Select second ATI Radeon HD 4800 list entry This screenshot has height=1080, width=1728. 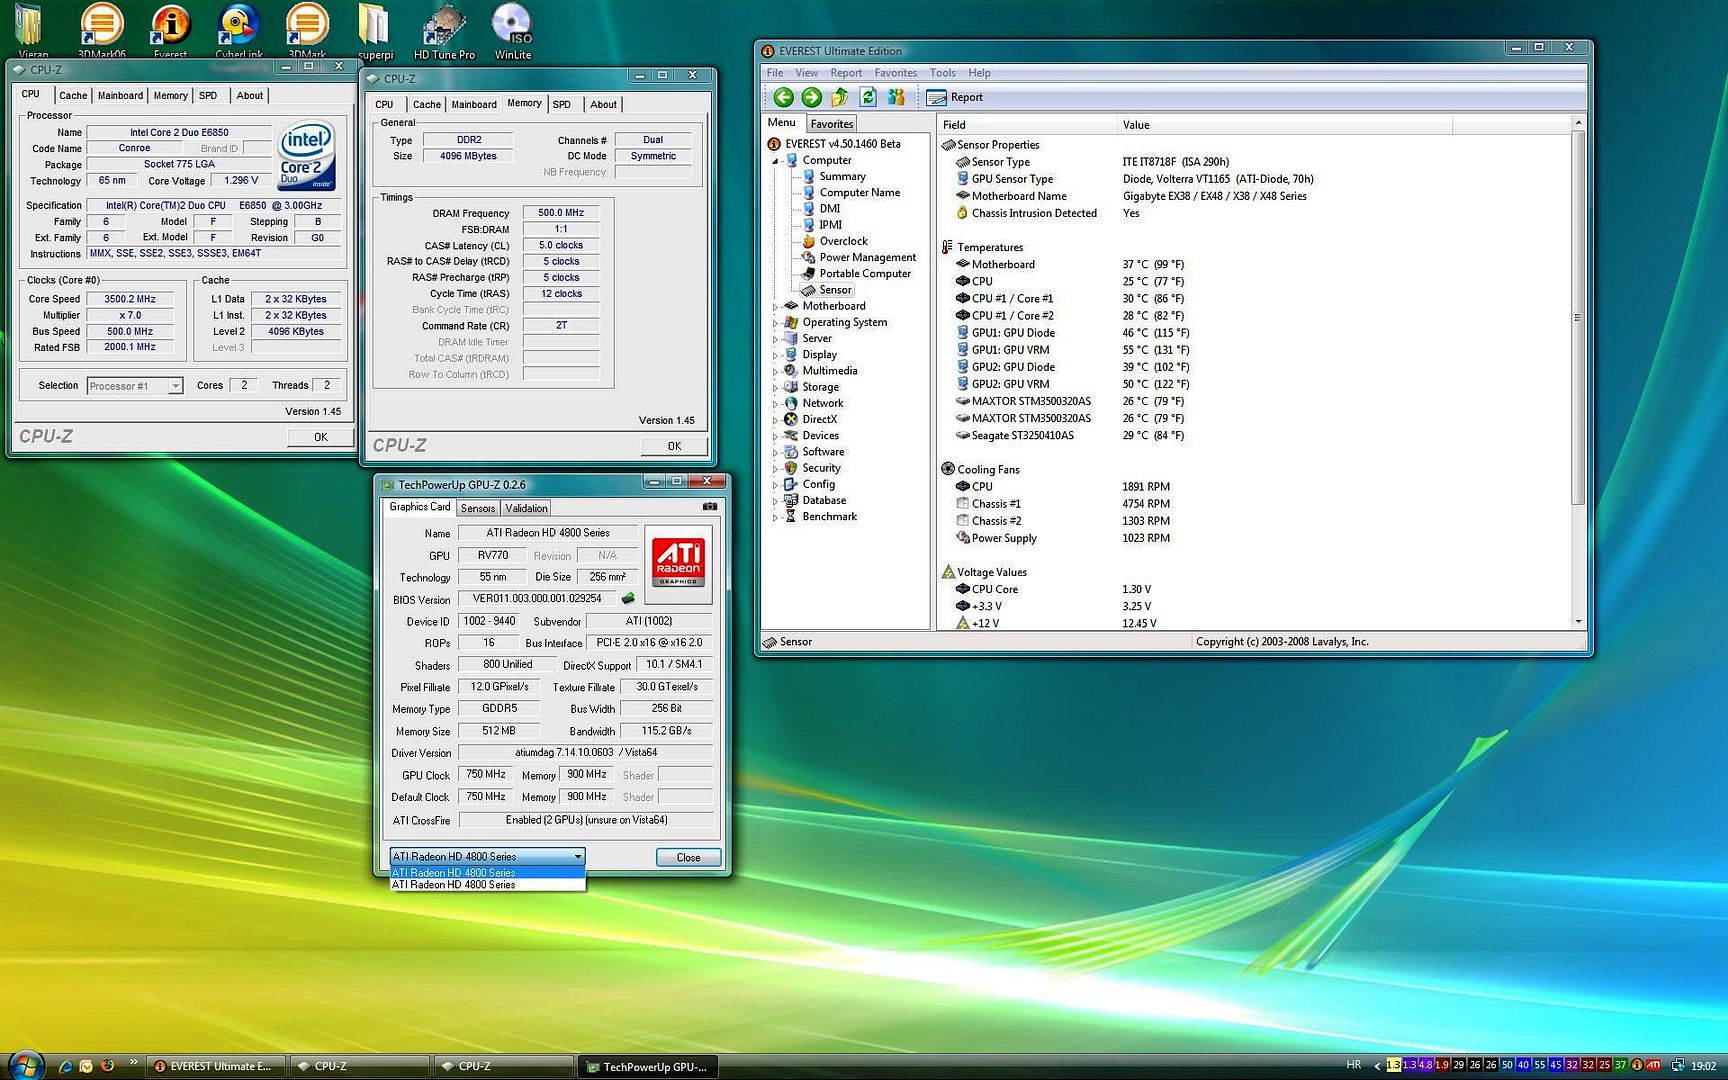point(487,885)
